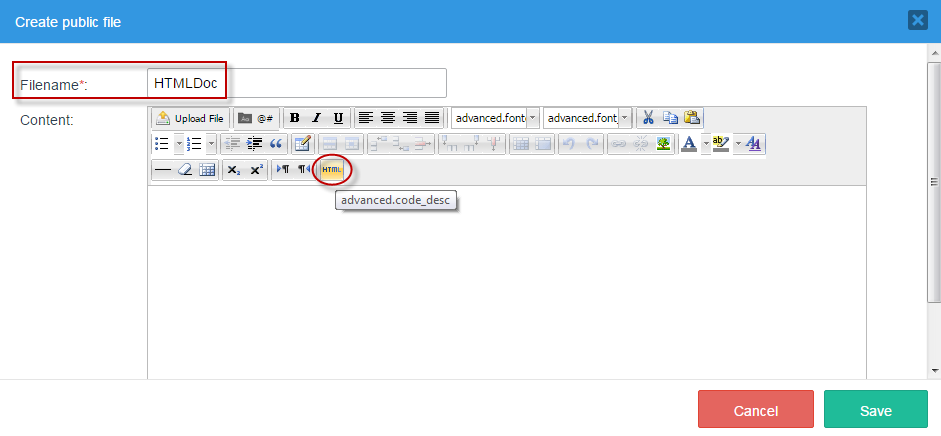Click the superscript icon
The width and height of the screenshot is (941, 436).
coord(256,170)
